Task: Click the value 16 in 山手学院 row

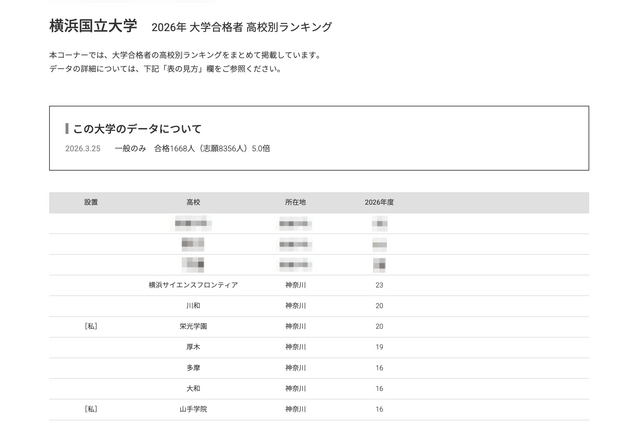Action: point(379,409)
